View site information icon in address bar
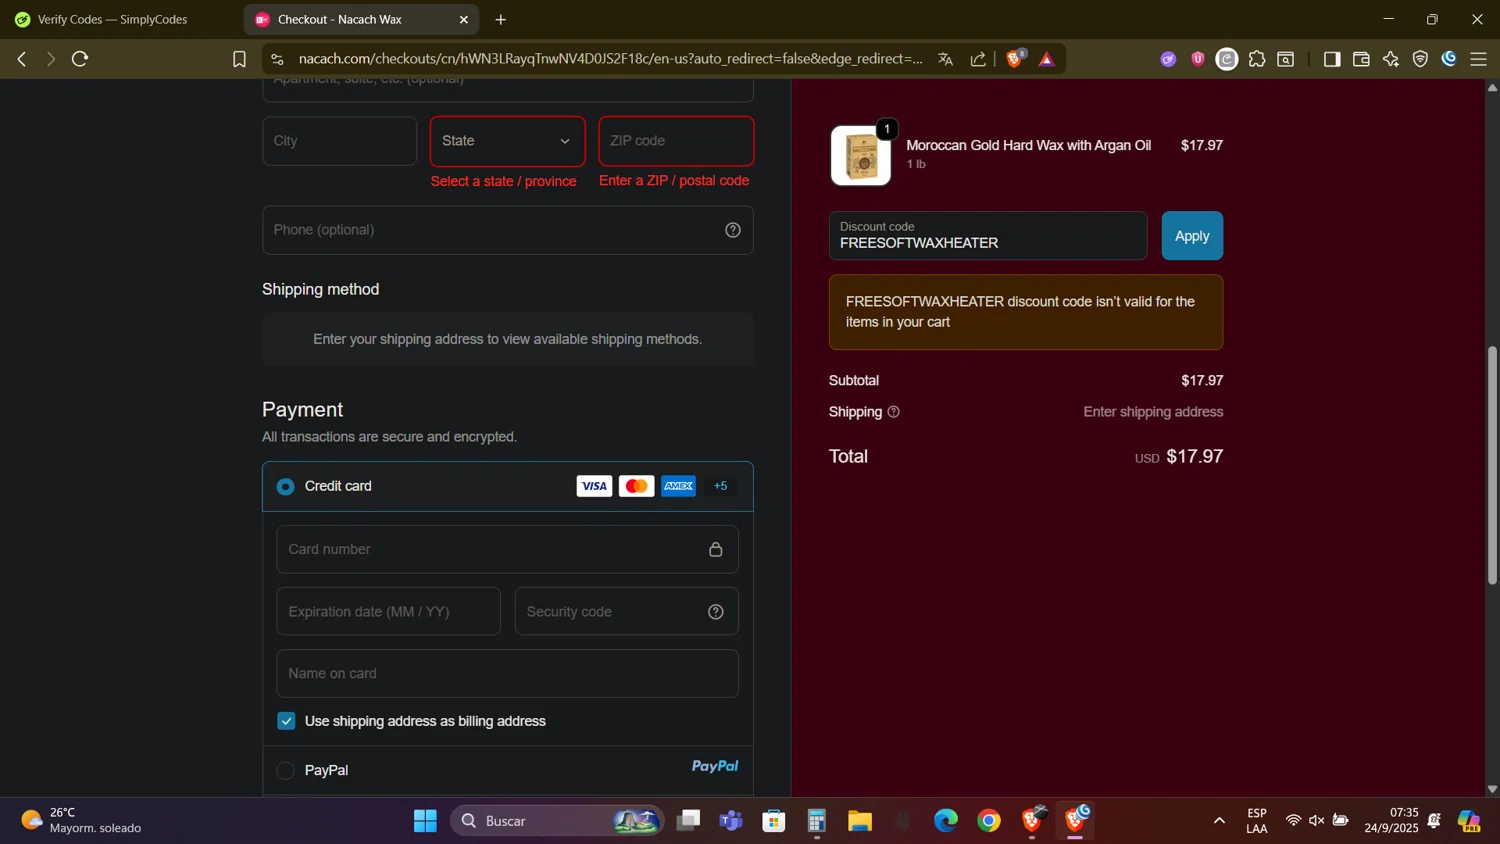This screenshot has width=1500, height=844. point(277,59)
